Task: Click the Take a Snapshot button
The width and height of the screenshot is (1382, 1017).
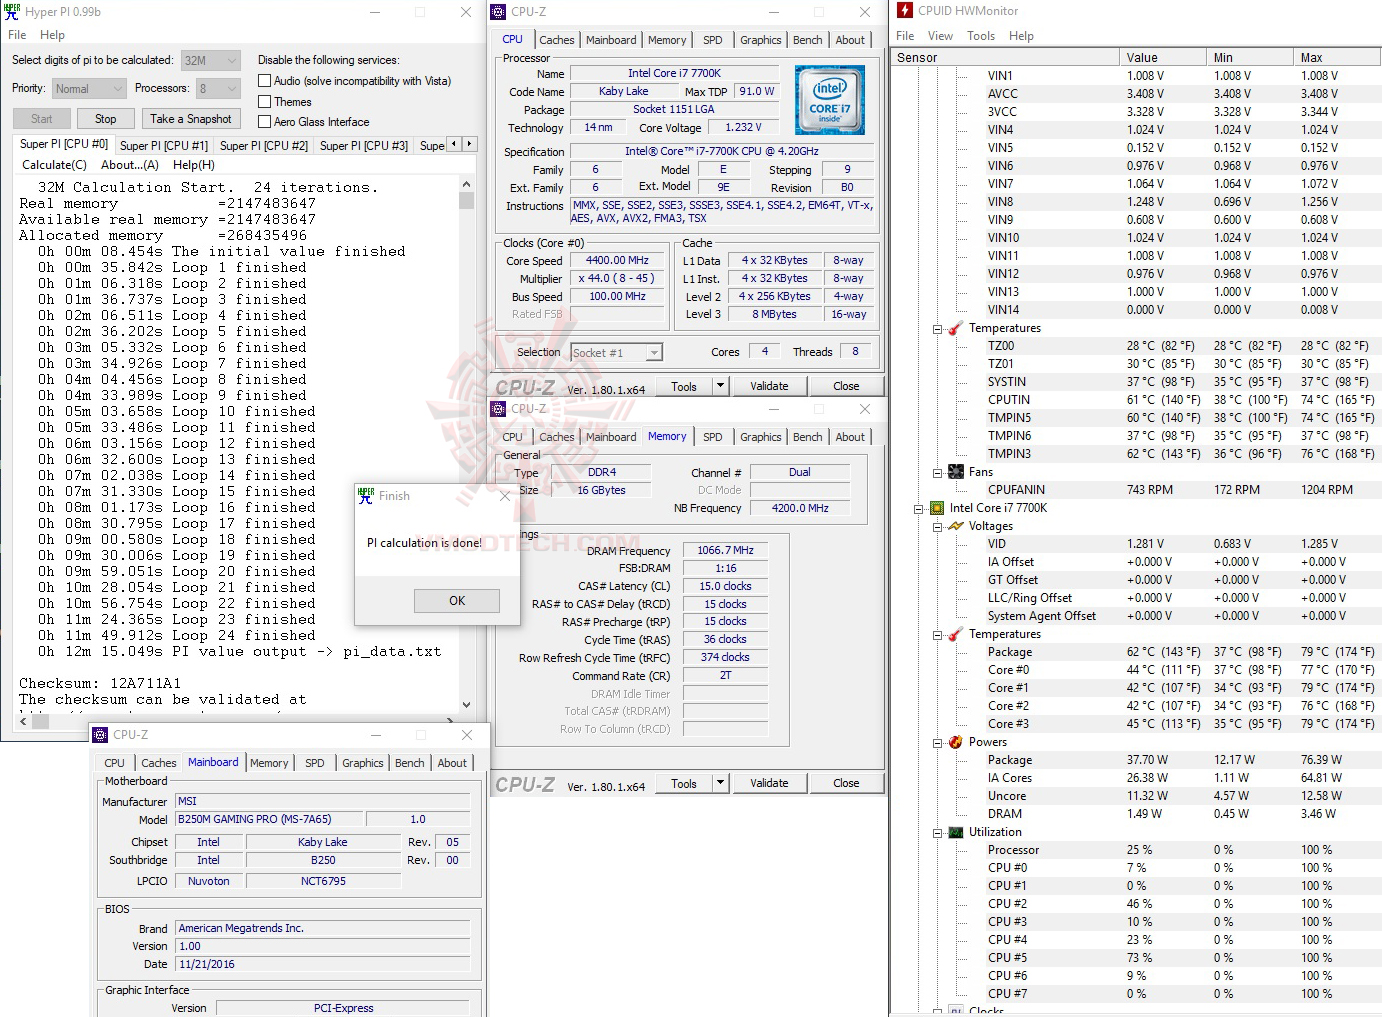Action: click(x=190, y=118)
